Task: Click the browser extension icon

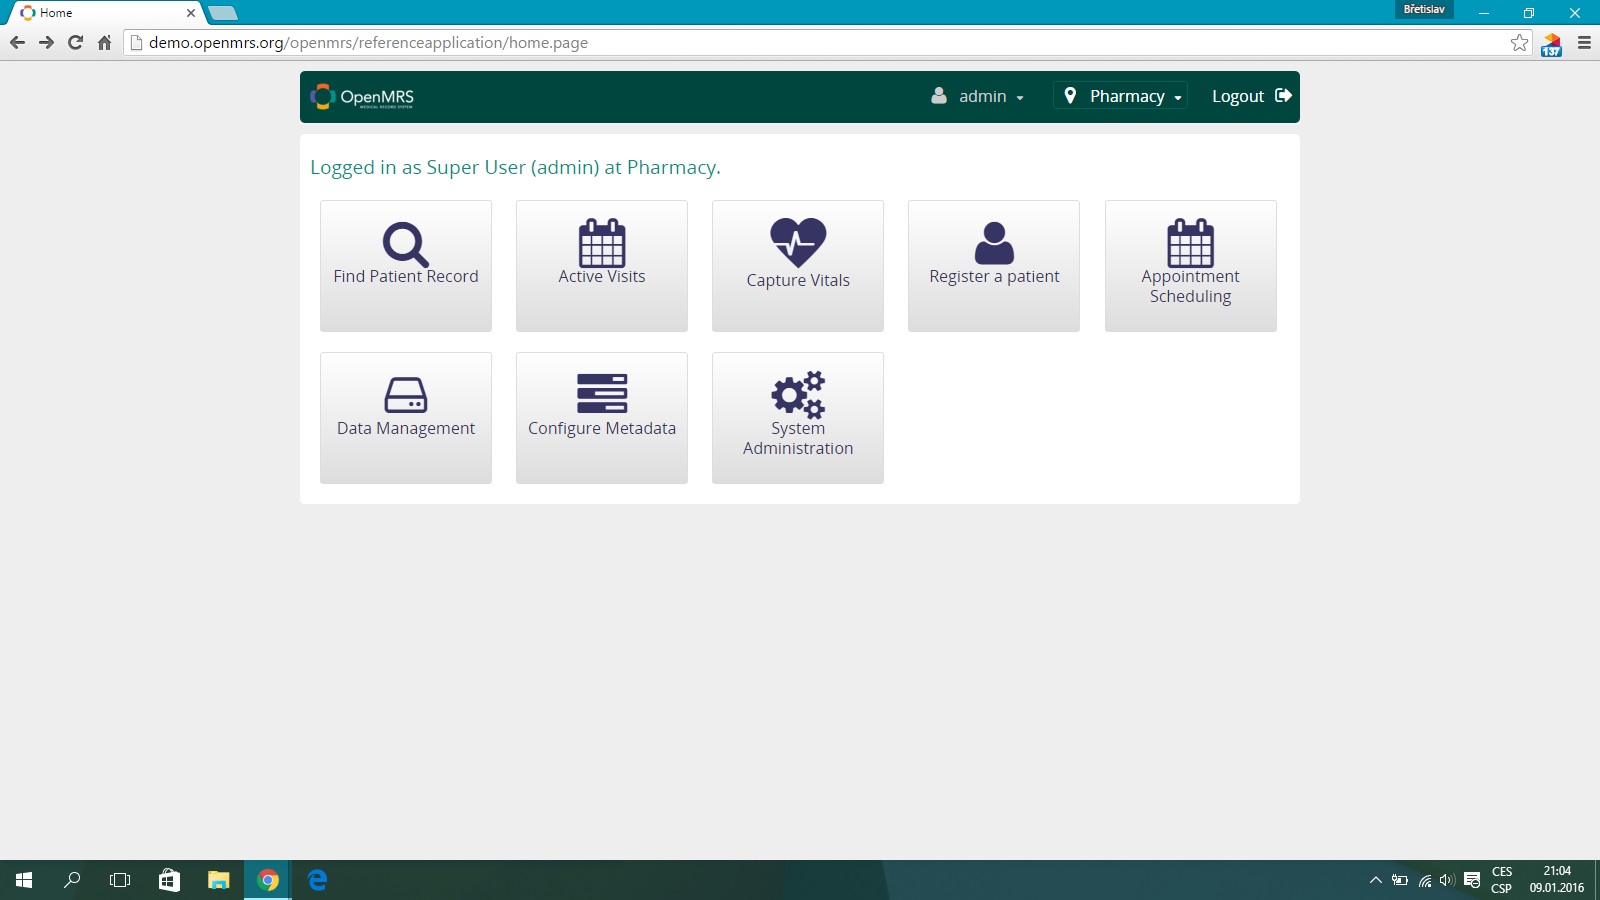Action: tap(1551, 44)
